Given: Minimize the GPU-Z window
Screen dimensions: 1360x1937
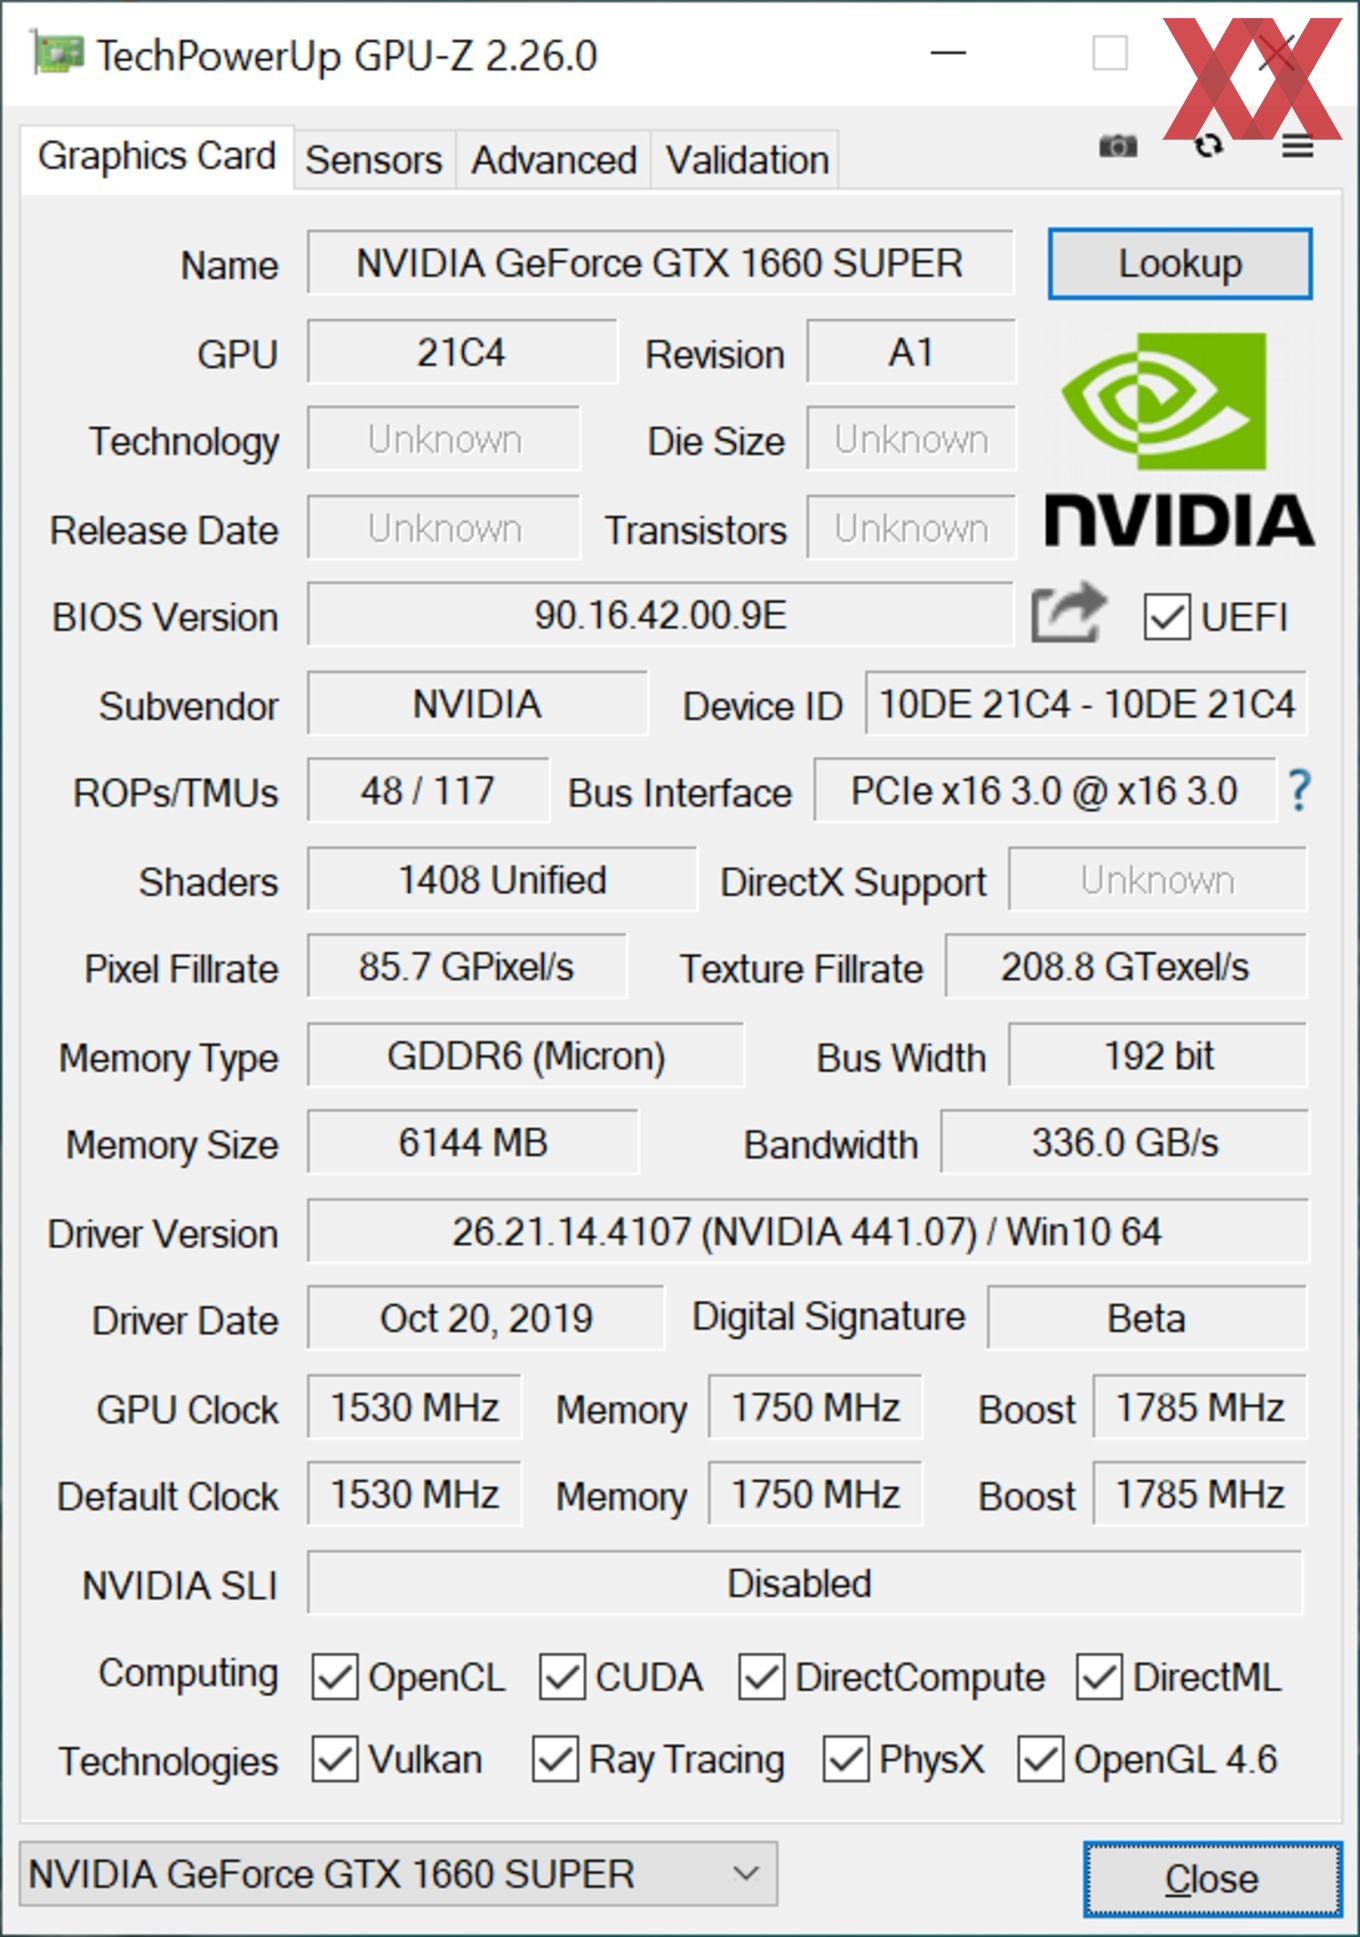Looking at the screenshot, I should coord(947,53).
